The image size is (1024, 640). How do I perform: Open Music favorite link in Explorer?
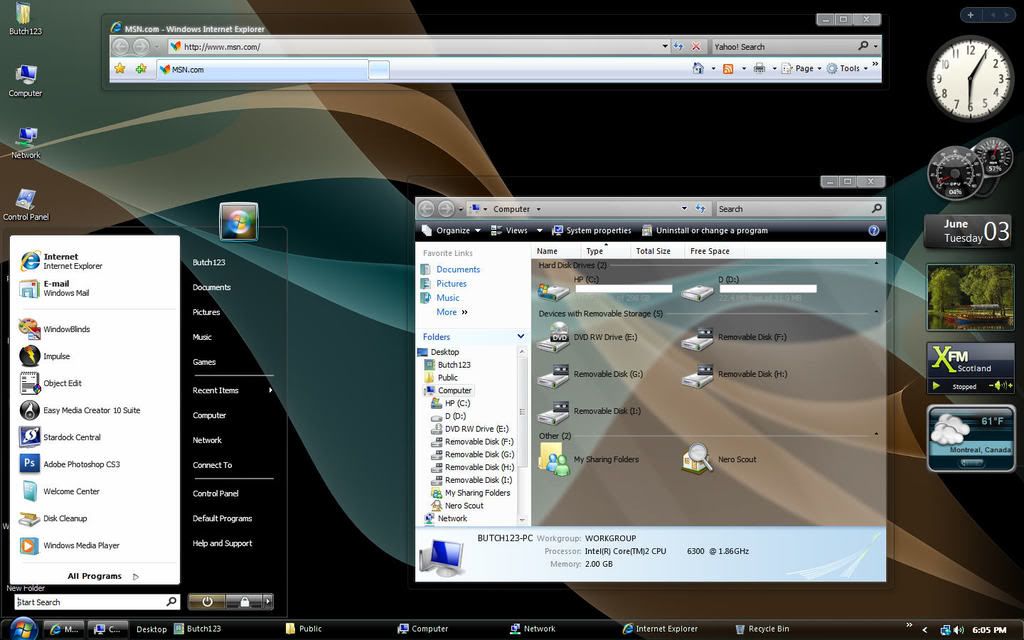[440, 298]
